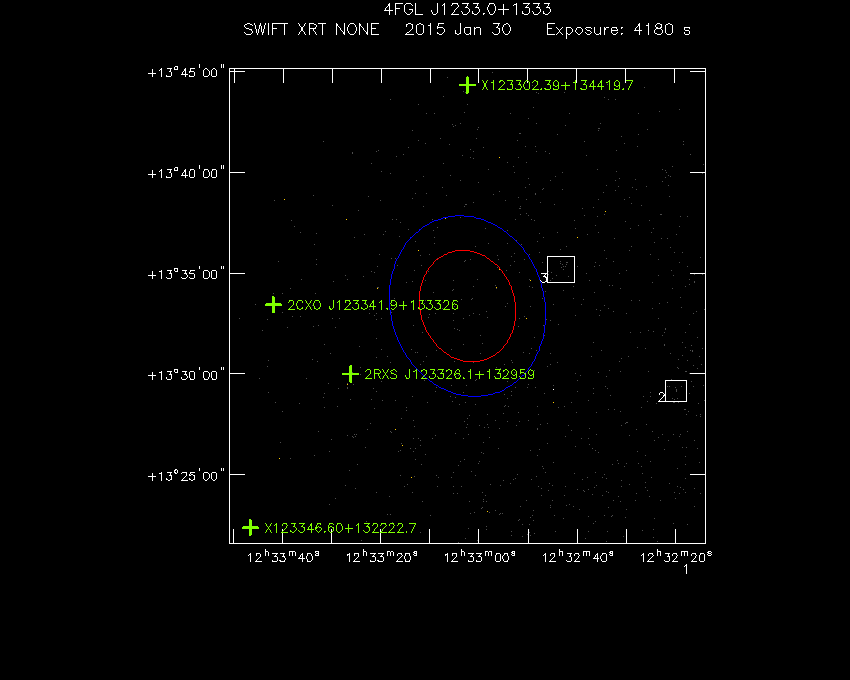850x680 pixels.
Task: Click the declination label +13°25'00"
Action: coord(186,476)
